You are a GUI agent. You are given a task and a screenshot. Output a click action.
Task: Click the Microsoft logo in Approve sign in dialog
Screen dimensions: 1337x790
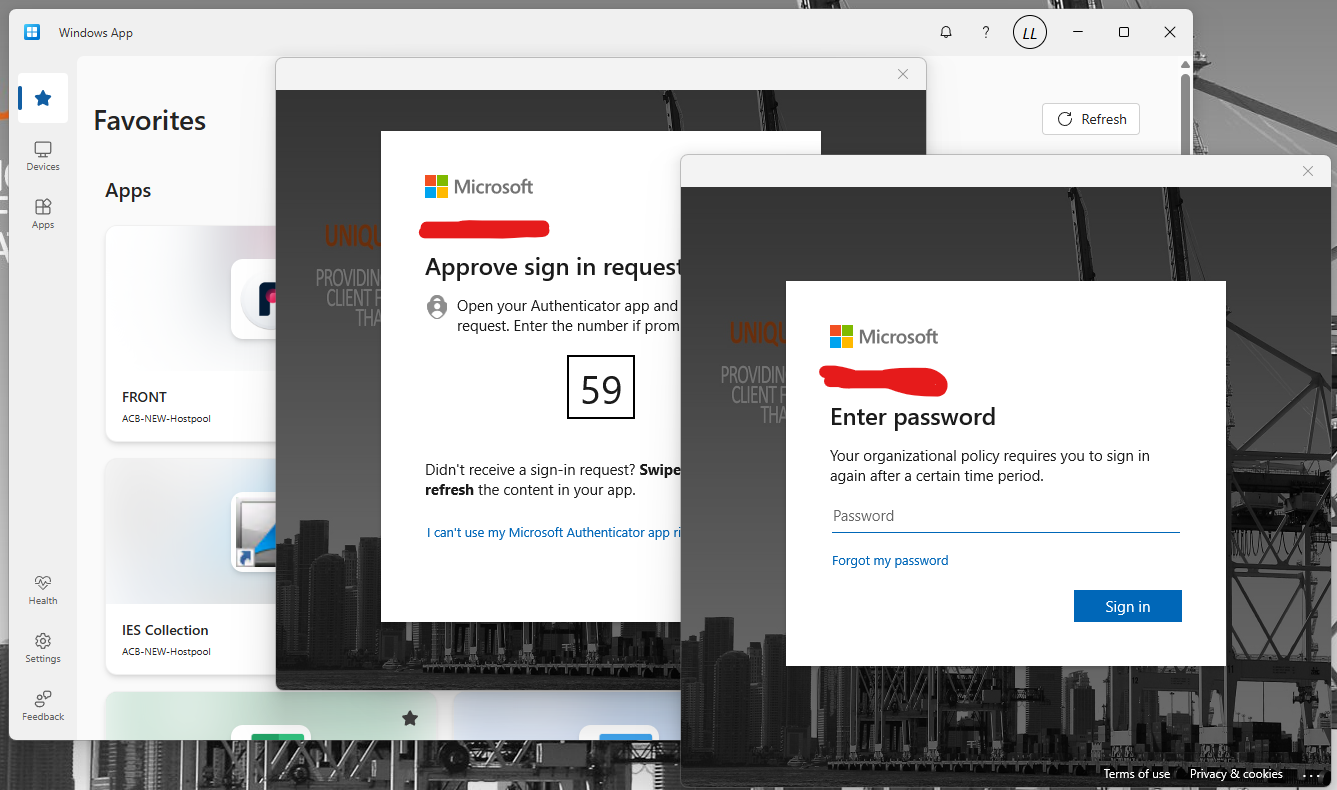(x=479, y=187)
